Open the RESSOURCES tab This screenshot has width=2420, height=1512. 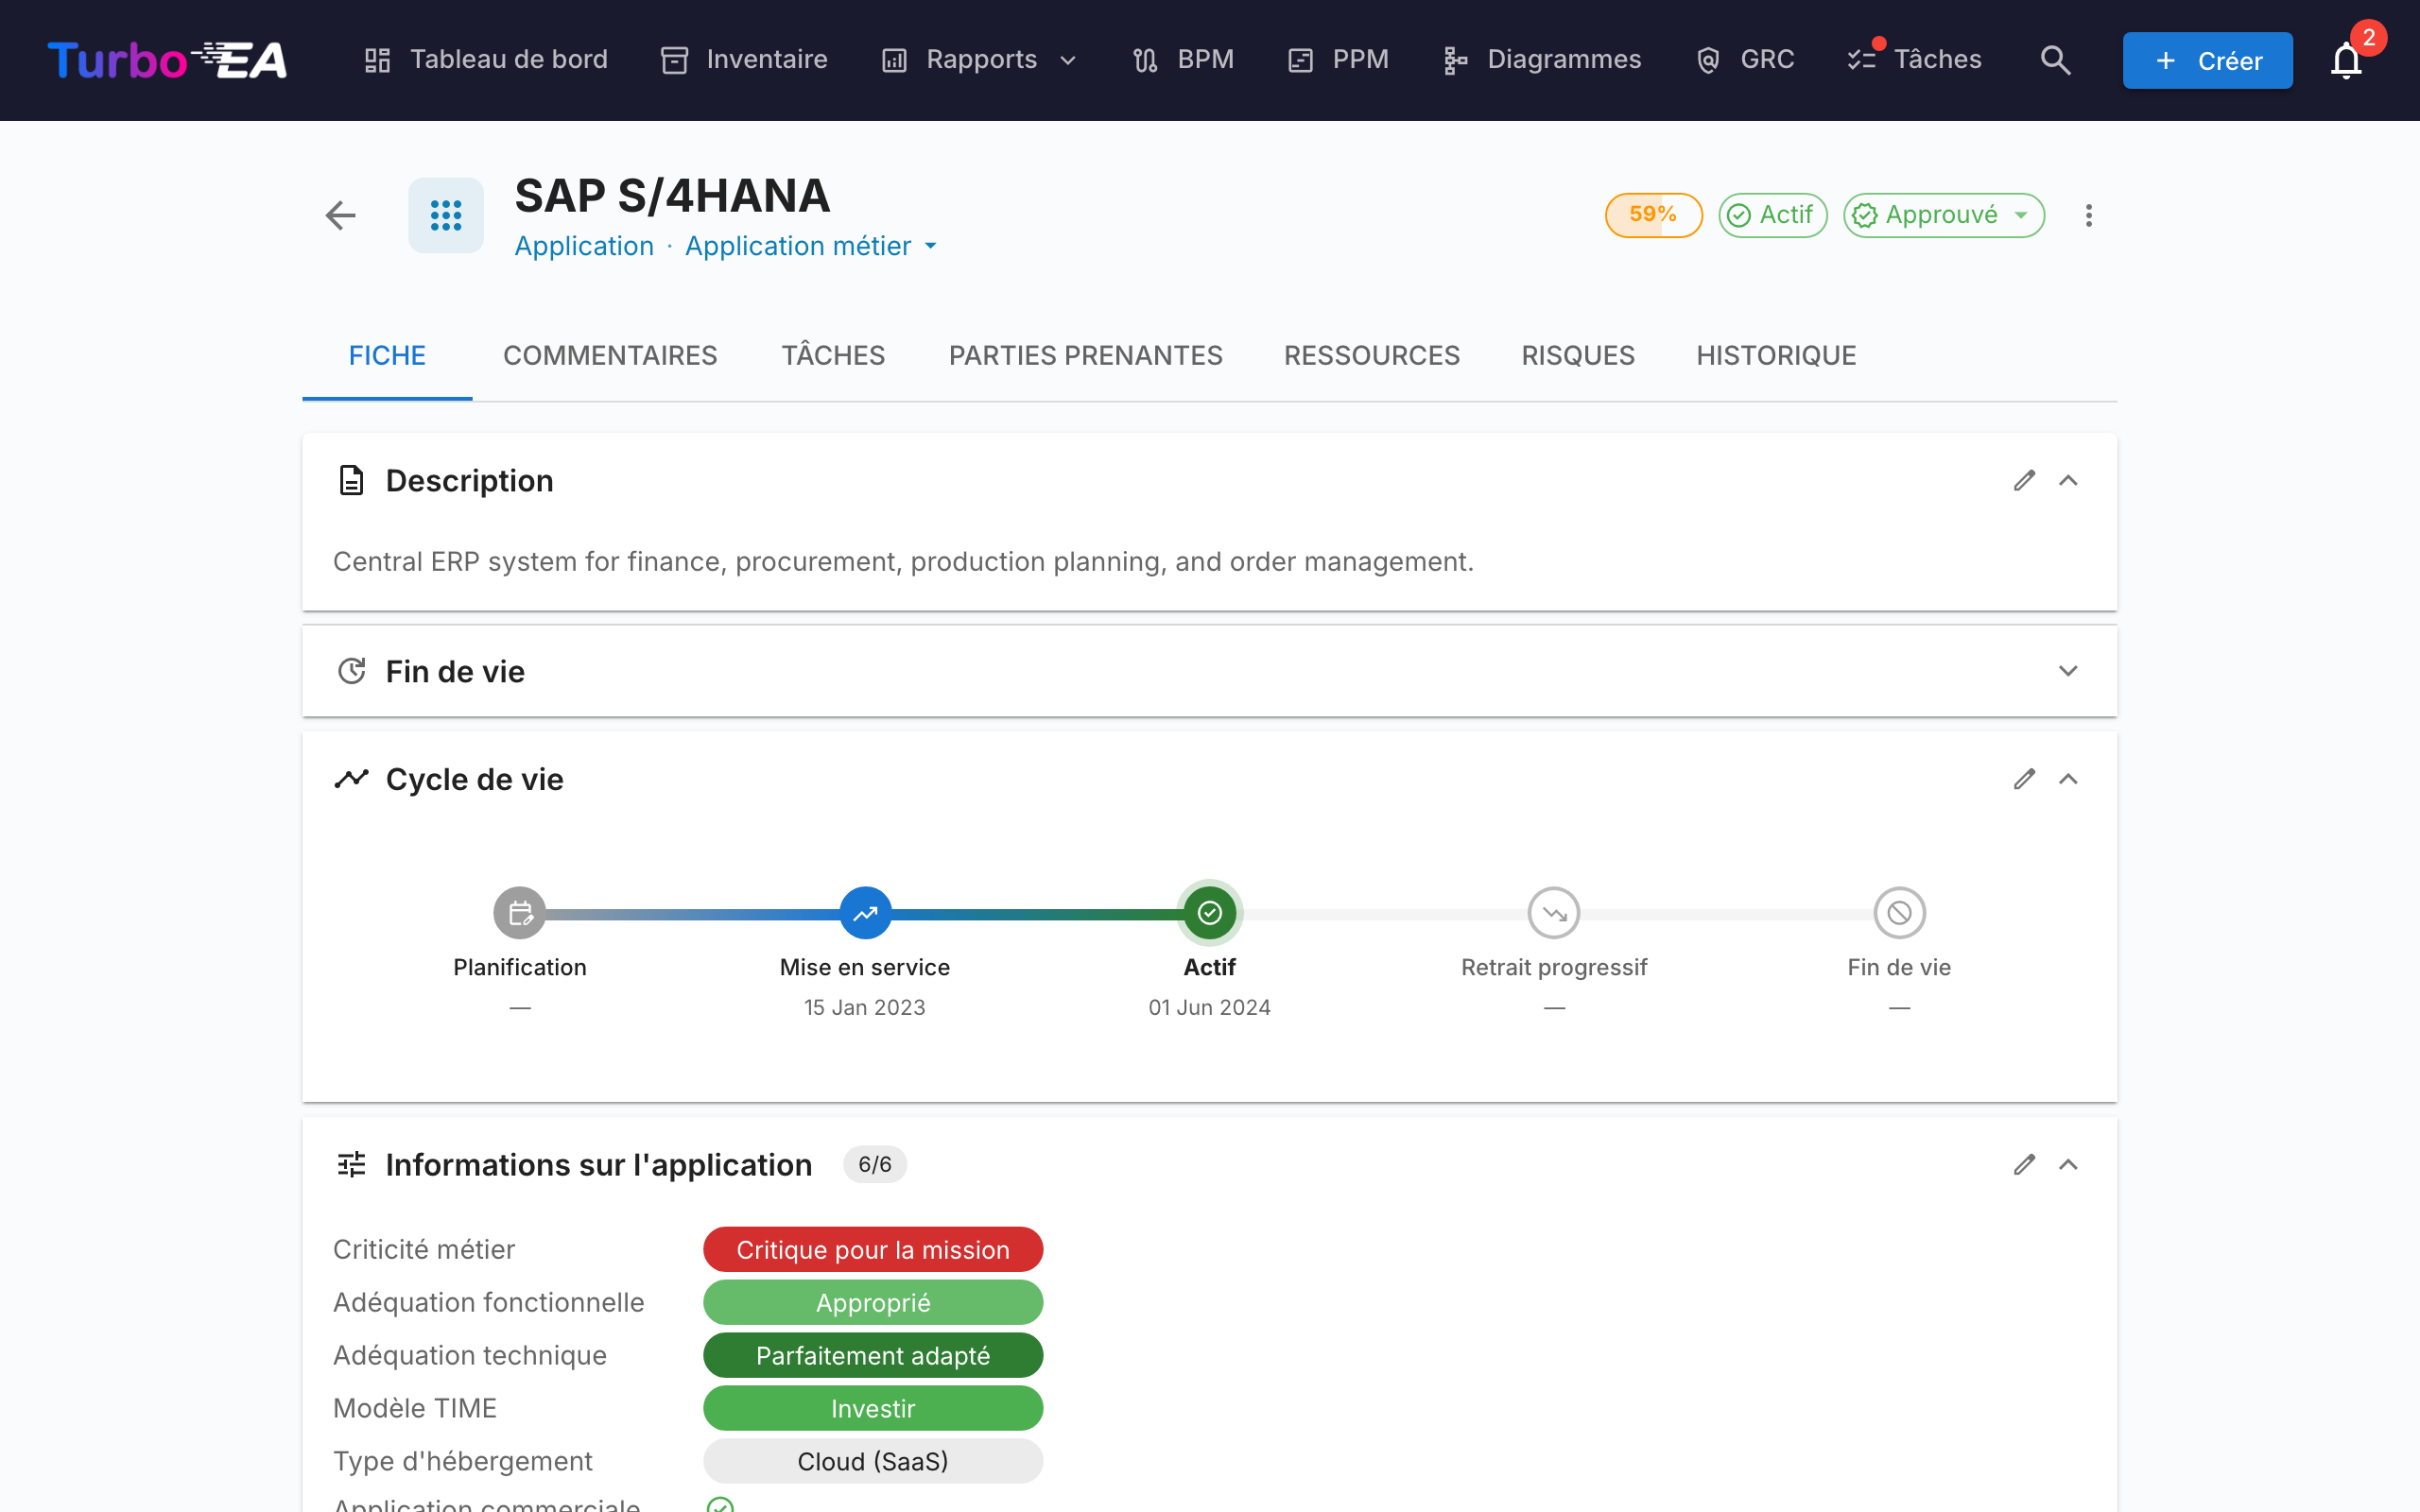(x=1371, y=356)
